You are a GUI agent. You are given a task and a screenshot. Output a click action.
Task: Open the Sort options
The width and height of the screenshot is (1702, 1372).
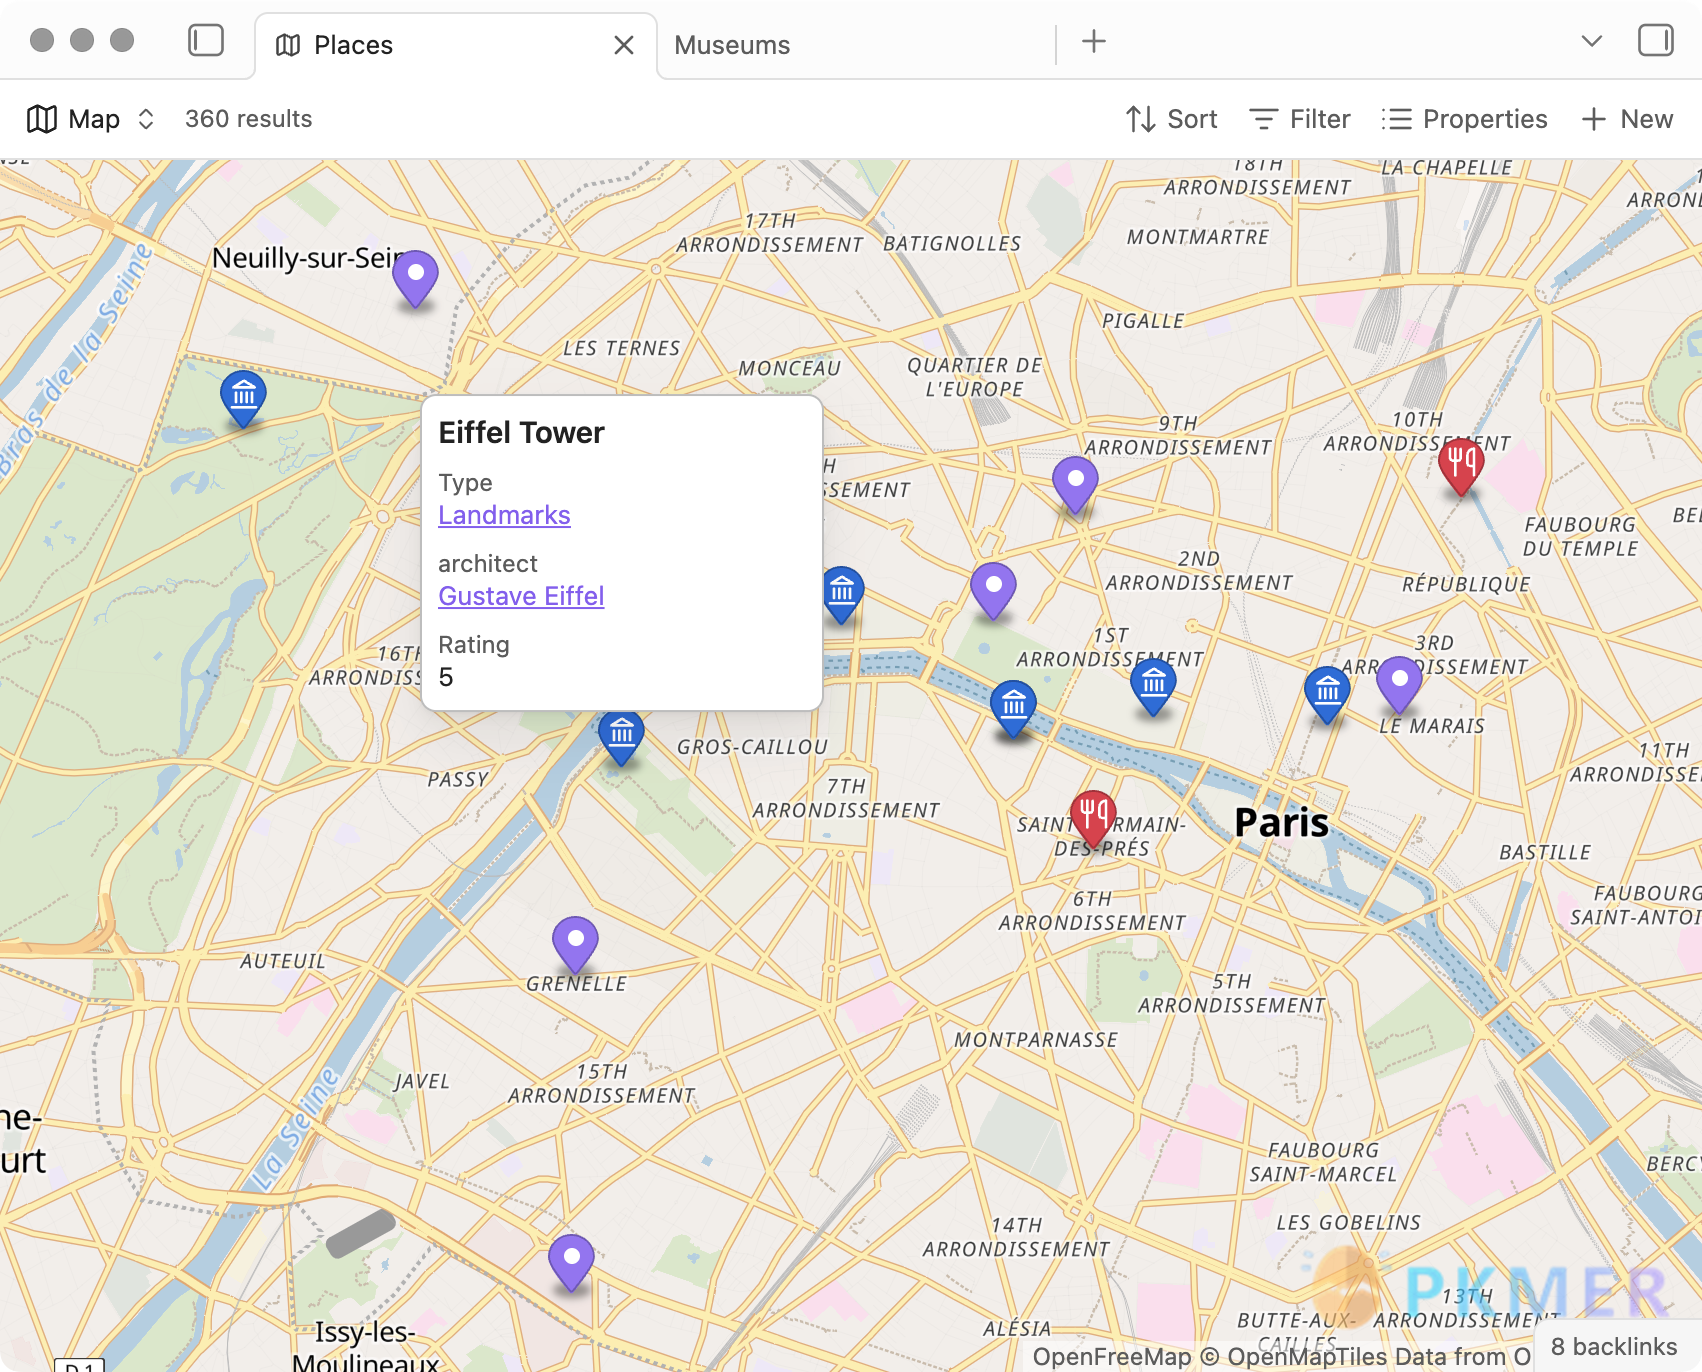click(x=1171, y=119)
